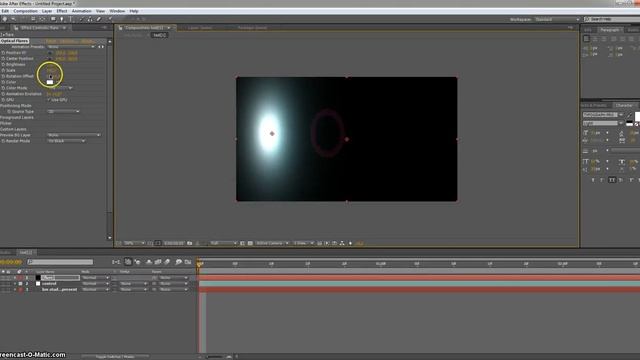Enable motion blur button in timeline
This screenshot has height=360, width=640.
point(167,262)
